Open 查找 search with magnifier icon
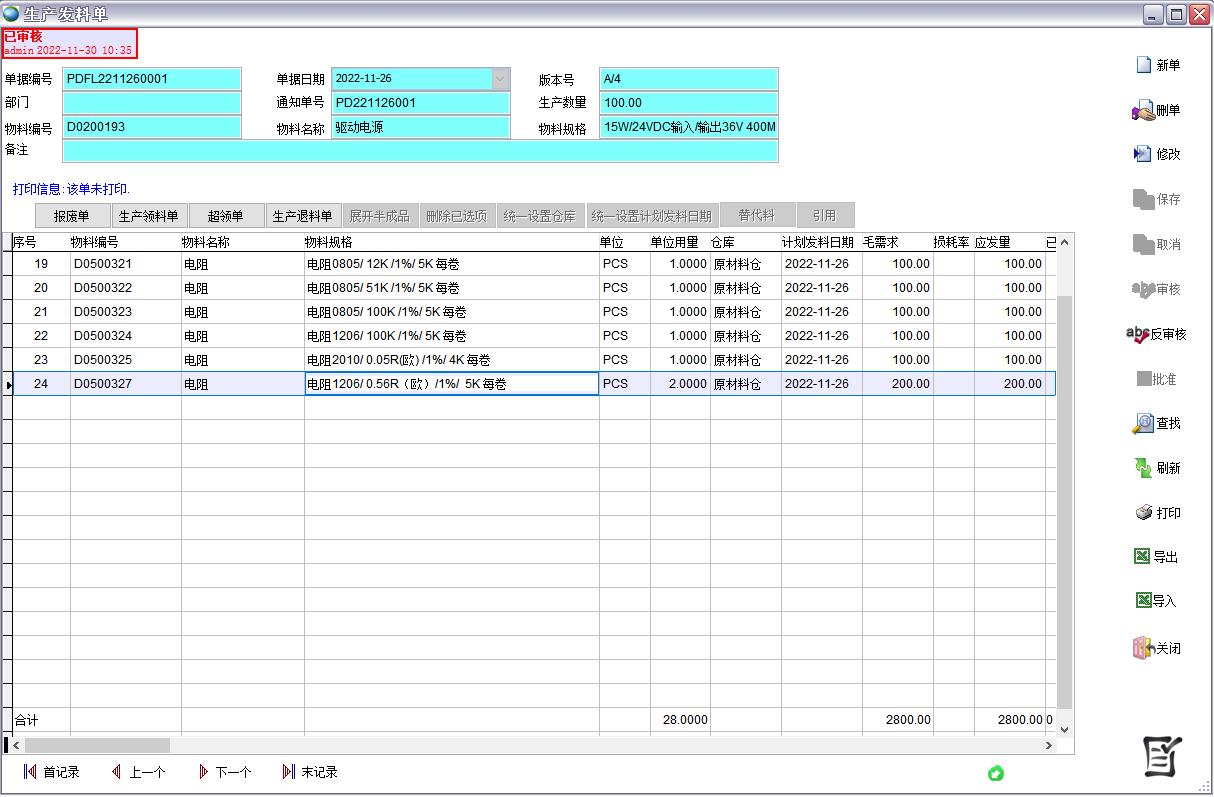This screenshot has height=797, width=1214. click(1143, 423)
